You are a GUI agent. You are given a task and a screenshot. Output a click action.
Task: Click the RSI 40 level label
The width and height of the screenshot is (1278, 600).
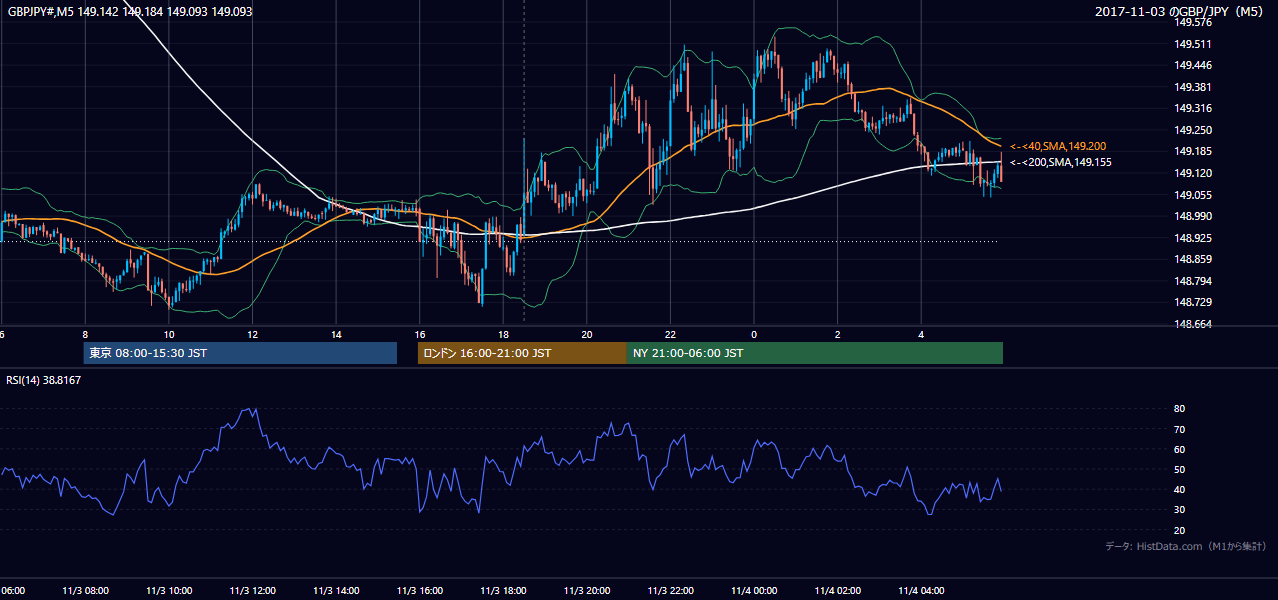(x=1180, y=490)
